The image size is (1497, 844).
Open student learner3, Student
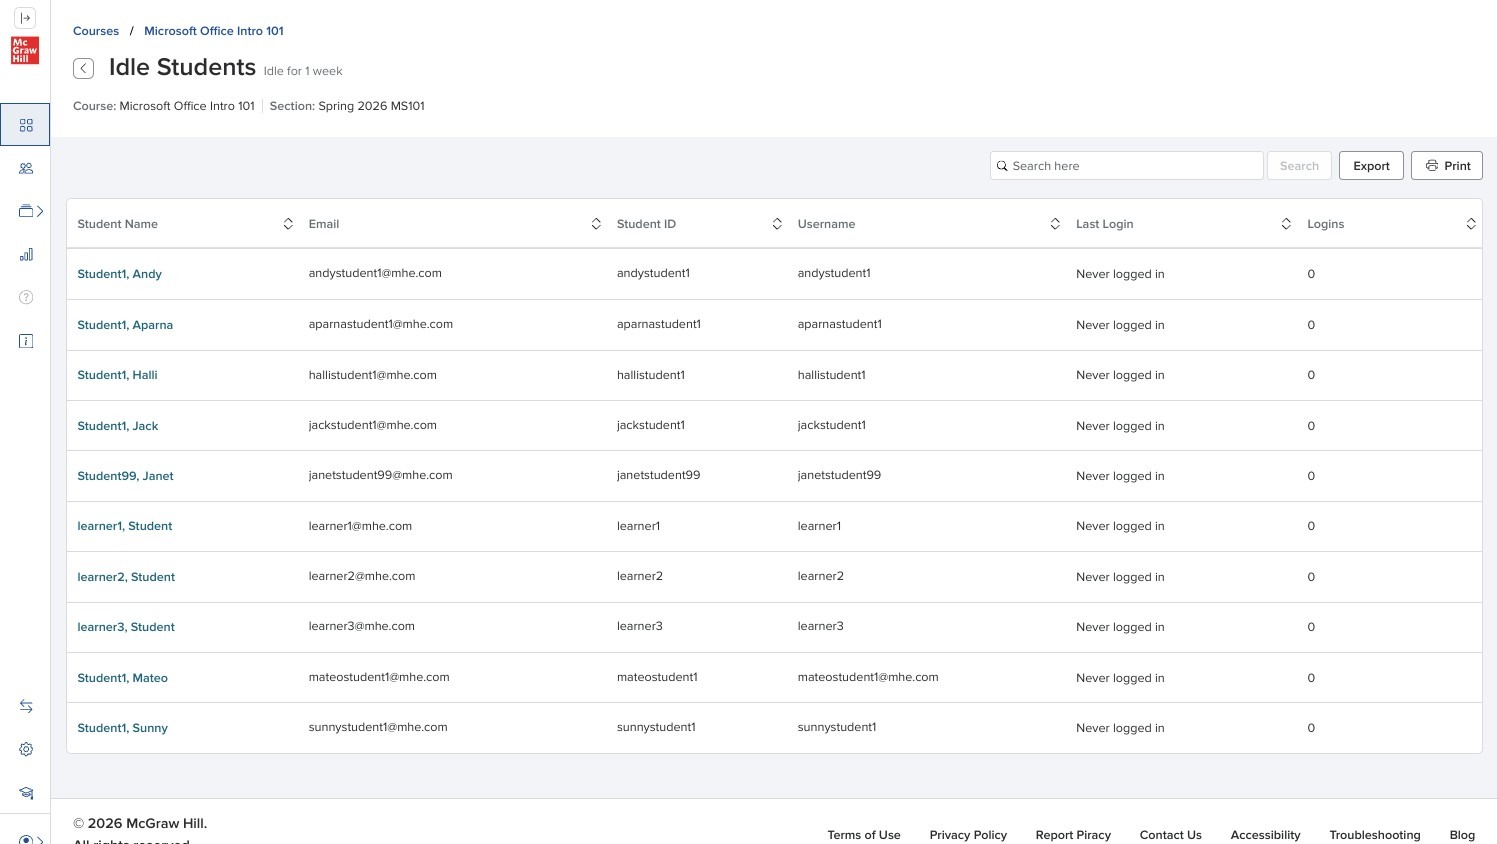pyautogui.click(x=126, y=627)
